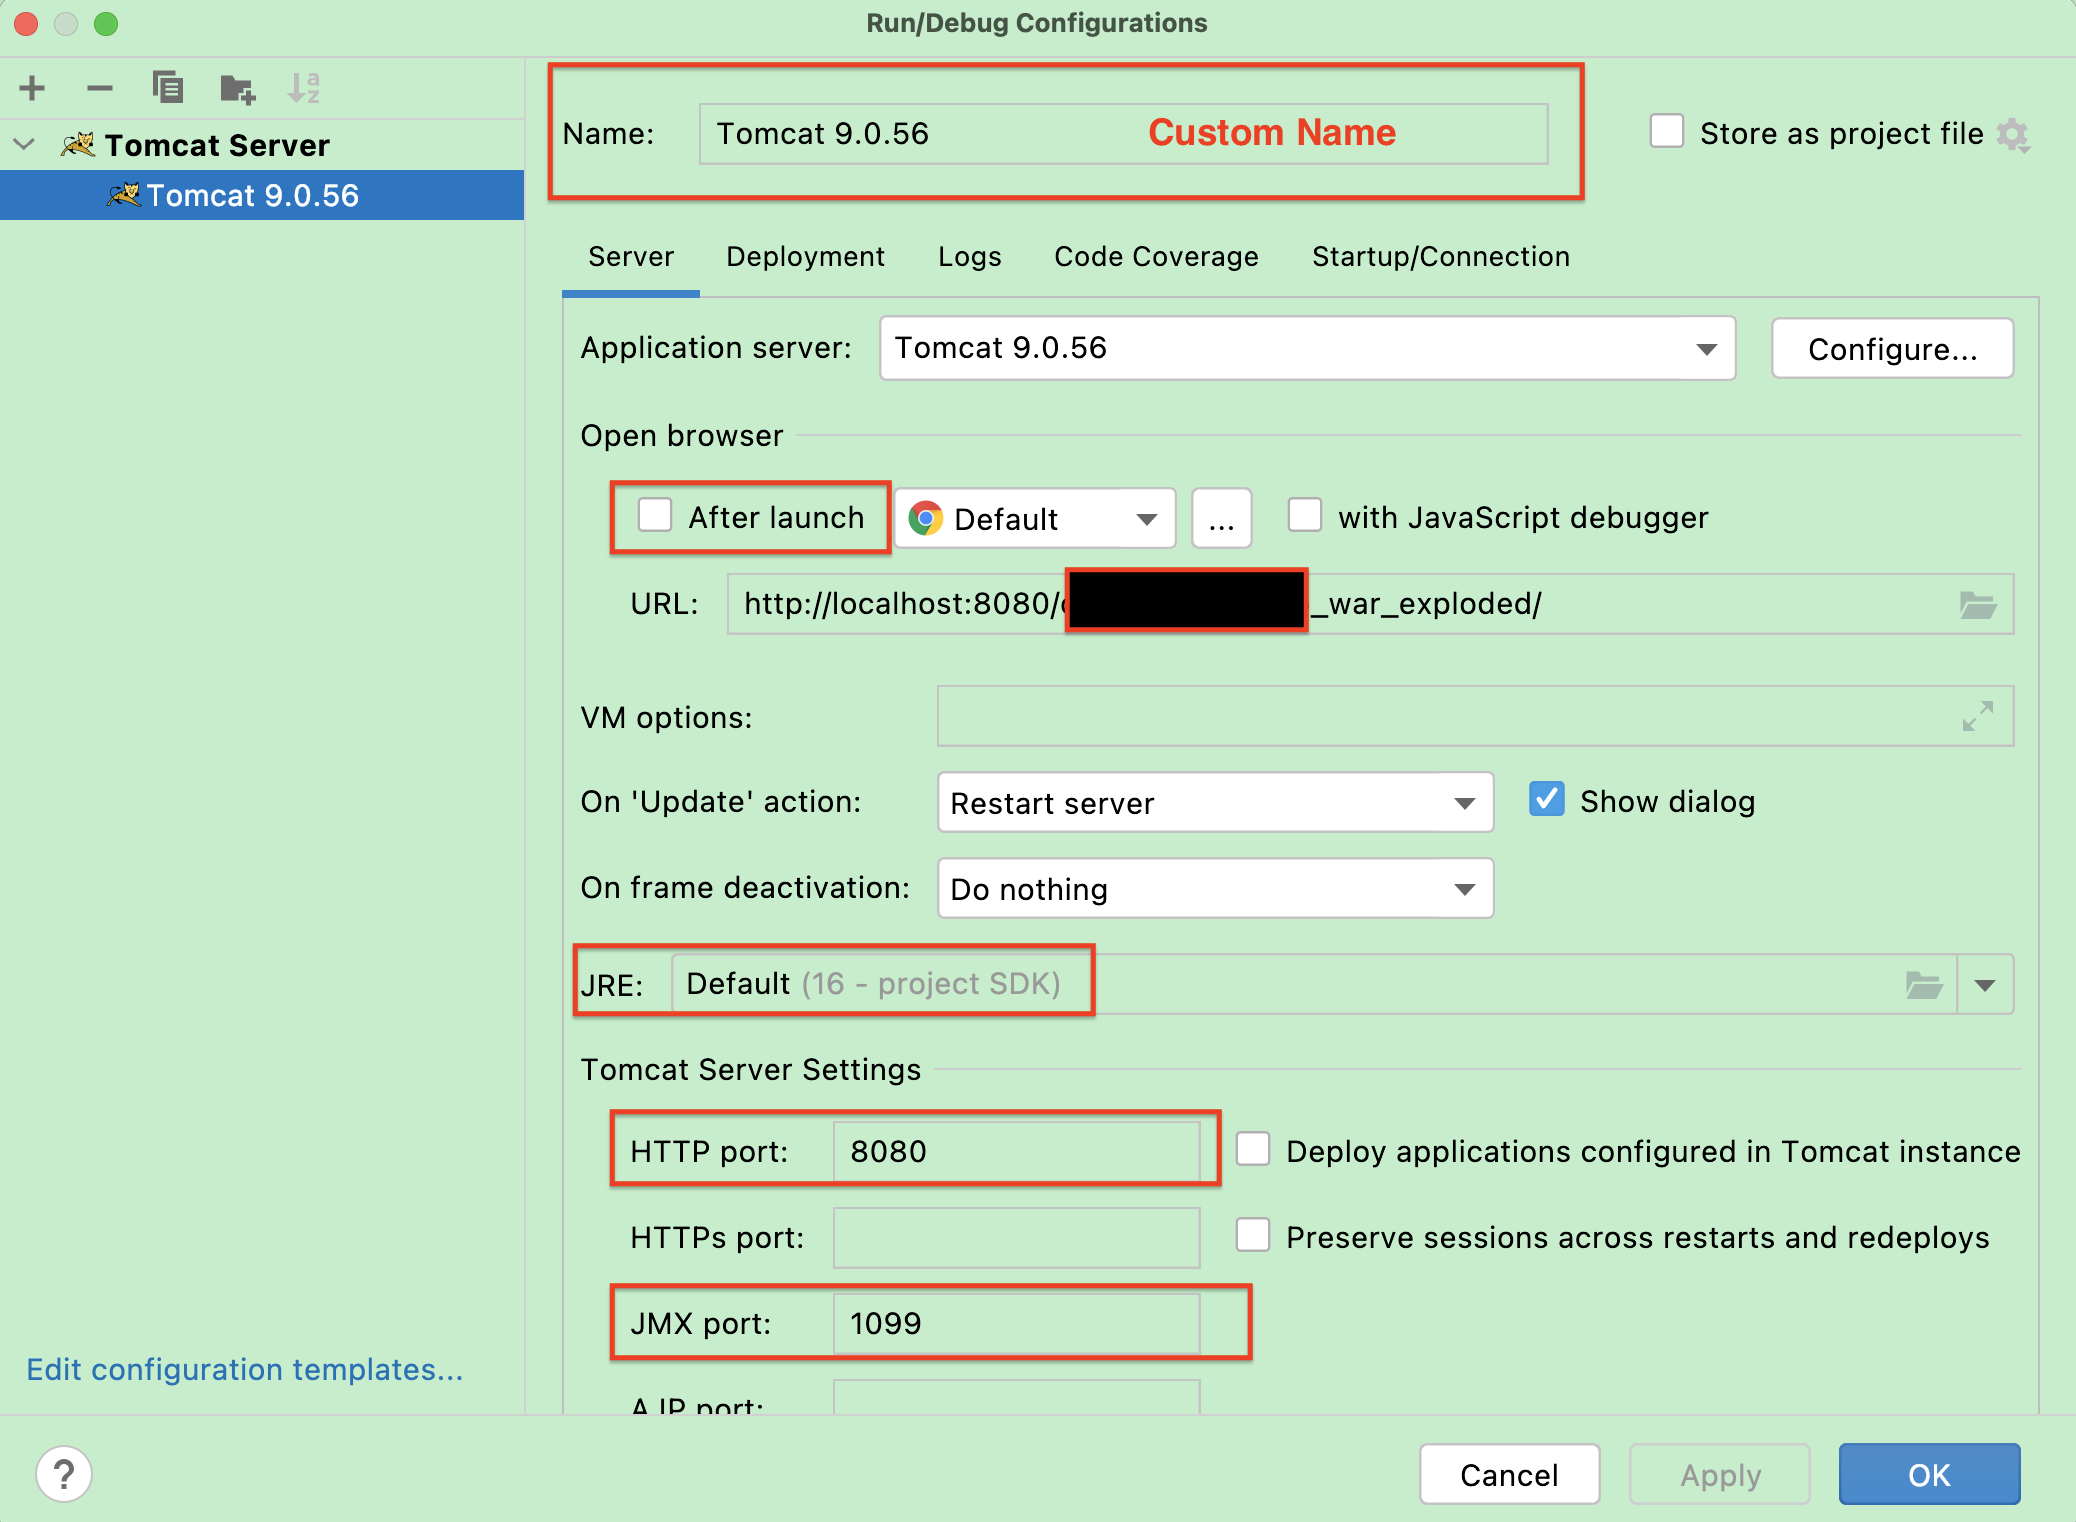The height and width of the screenshot is (1522, 2076).
Task: Collapse the Tomcat Server tree node
Action: pos(25,145)
